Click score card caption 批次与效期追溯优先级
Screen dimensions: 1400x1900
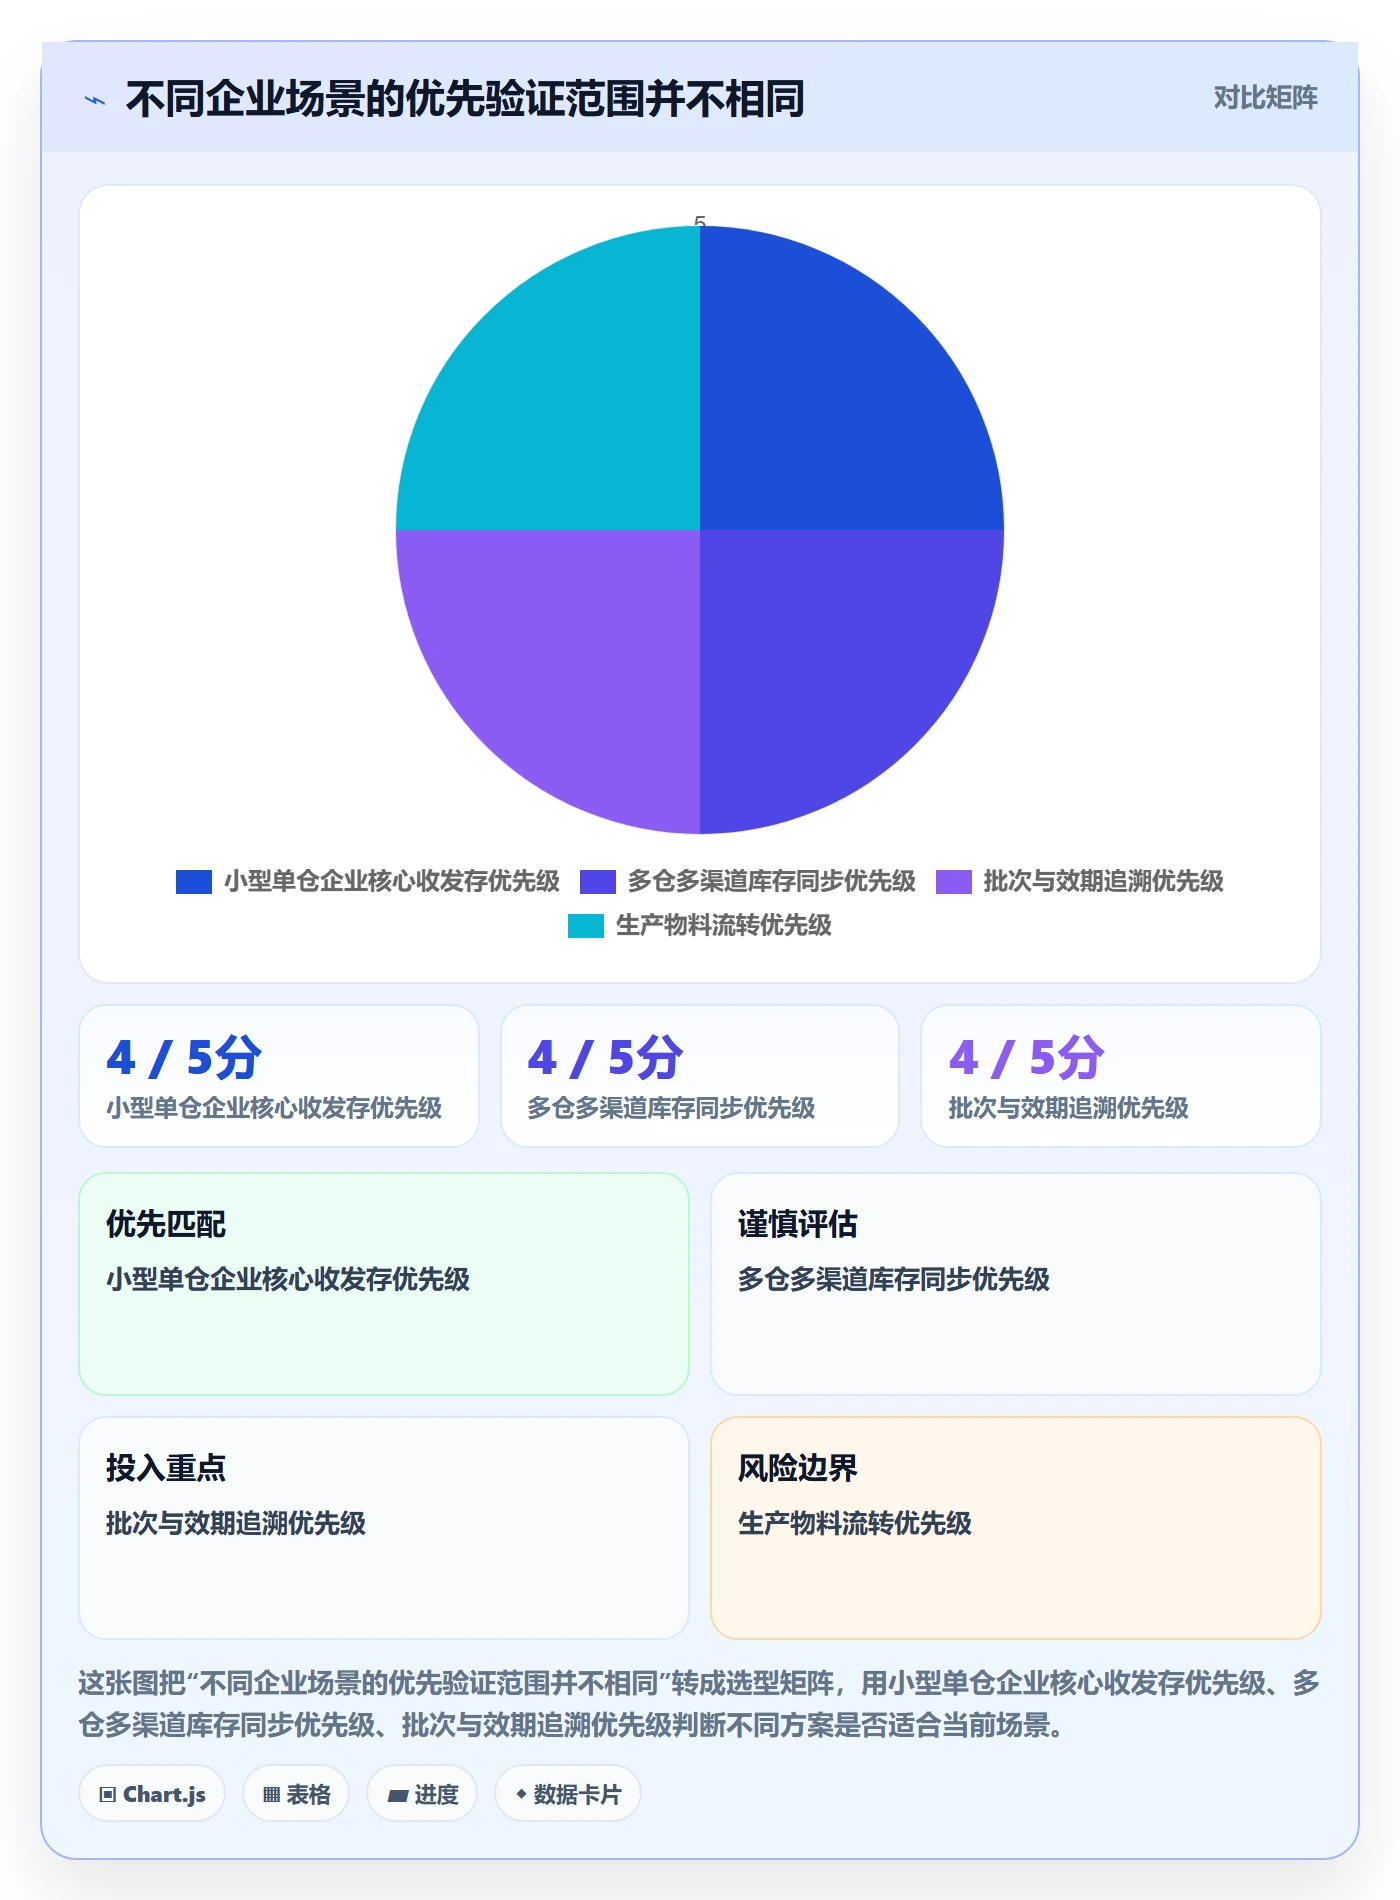click(1069, 1108)
